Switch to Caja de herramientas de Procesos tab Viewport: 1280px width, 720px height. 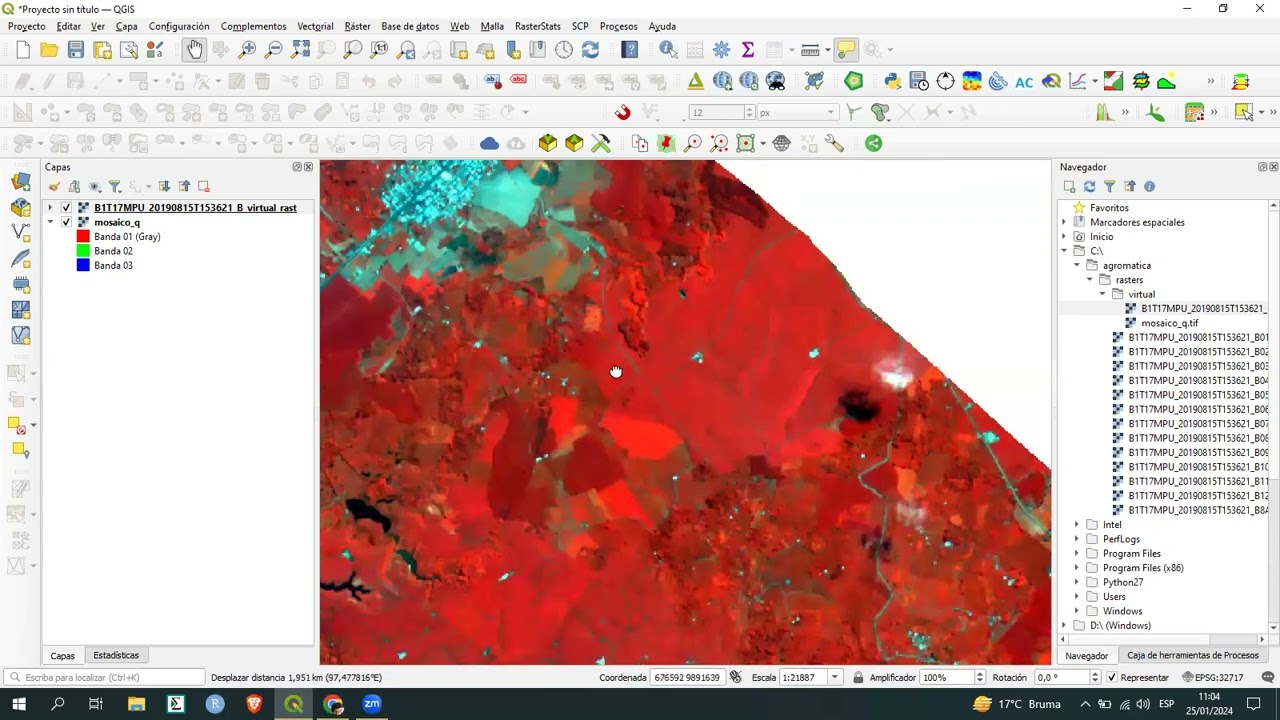[x=1193, y=655]
